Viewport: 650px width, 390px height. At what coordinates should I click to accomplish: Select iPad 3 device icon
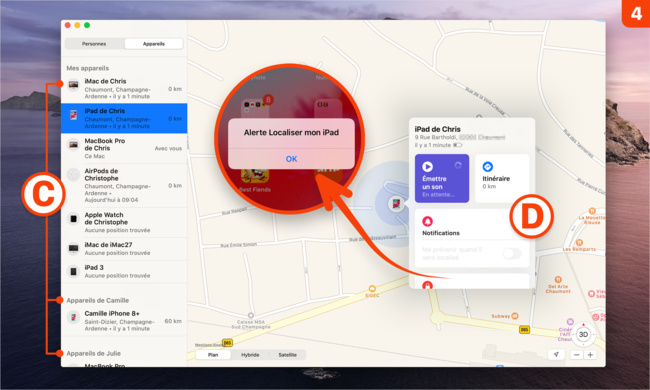[73, 271]
